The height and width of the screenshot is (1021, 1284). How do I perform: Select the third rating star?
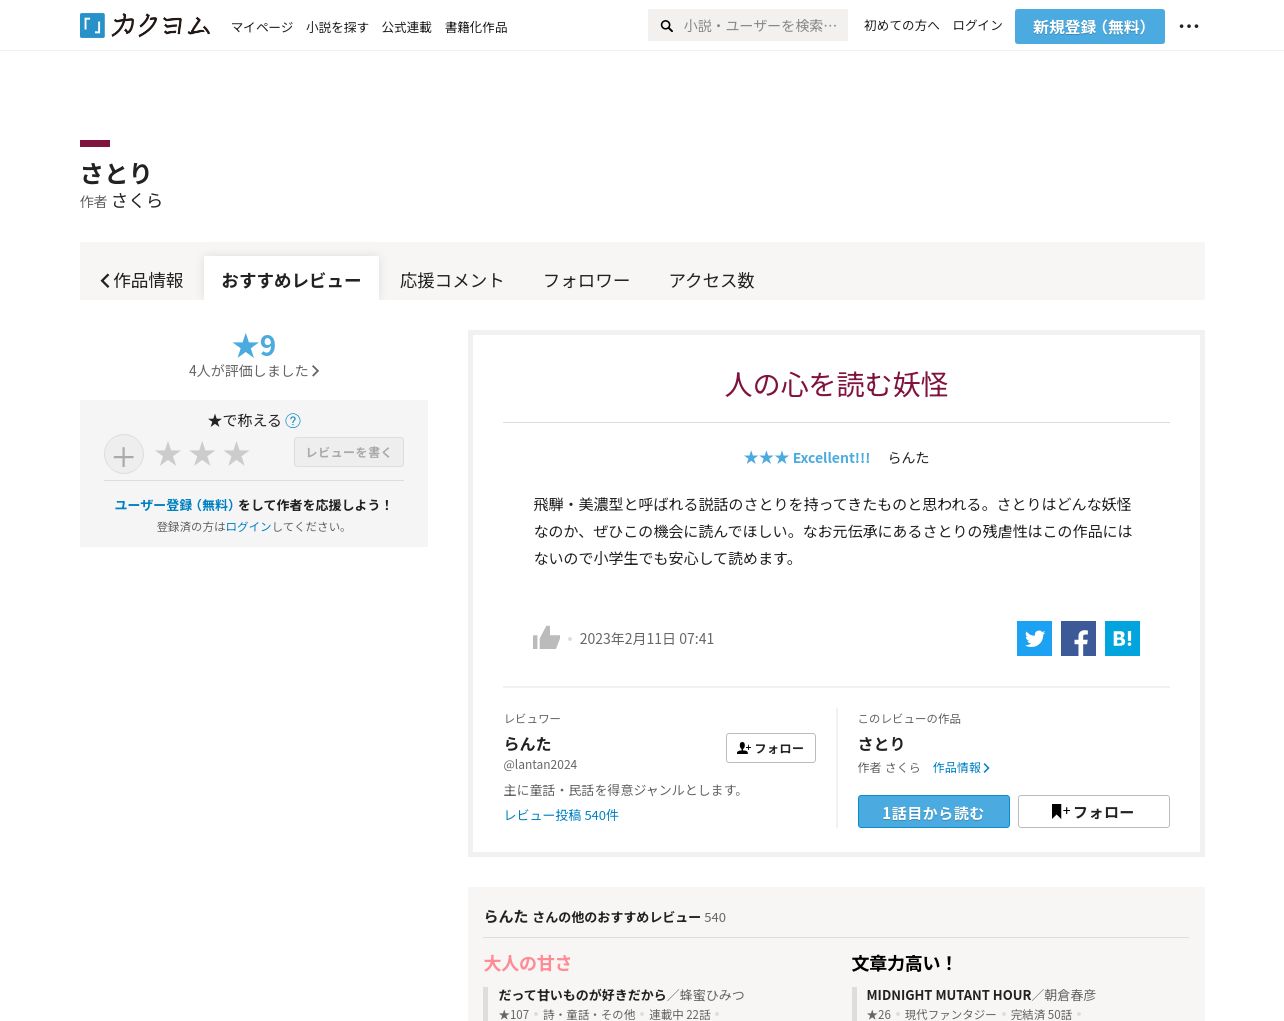point(237,454)
